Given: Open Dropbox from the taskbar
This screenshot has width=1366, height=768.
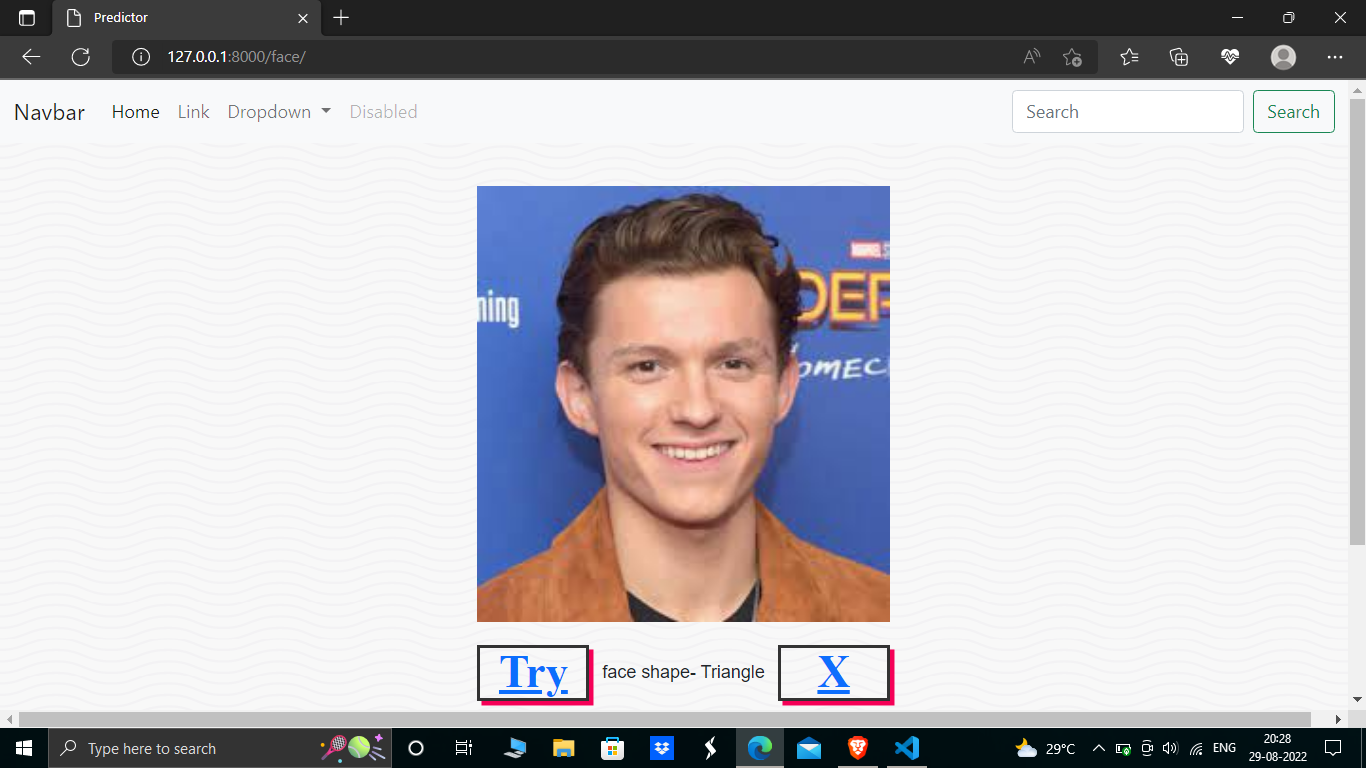Looking at the screenshot, I should pos(661,748).
